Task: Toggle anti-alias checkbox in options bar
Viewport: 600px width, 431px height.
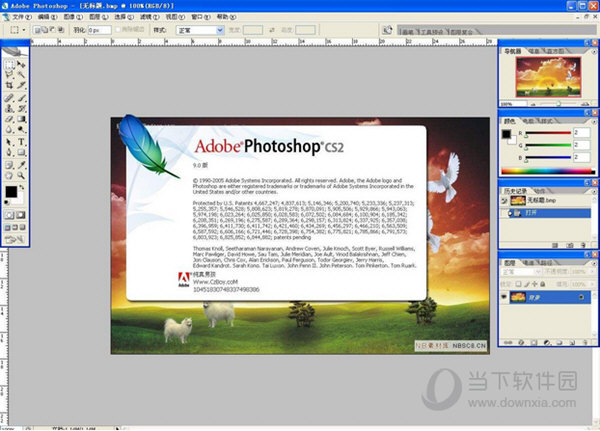Action: (x=118, y=29)
